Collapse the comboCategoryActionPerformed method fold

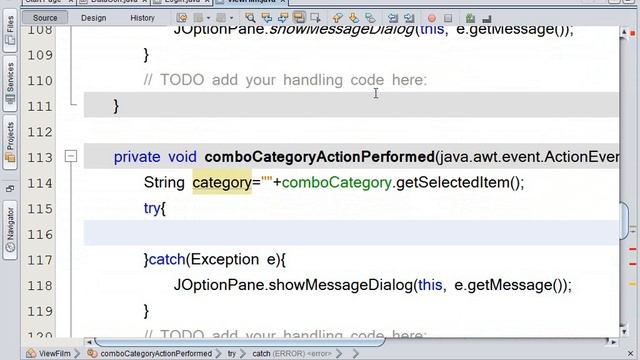pos(71,156)
